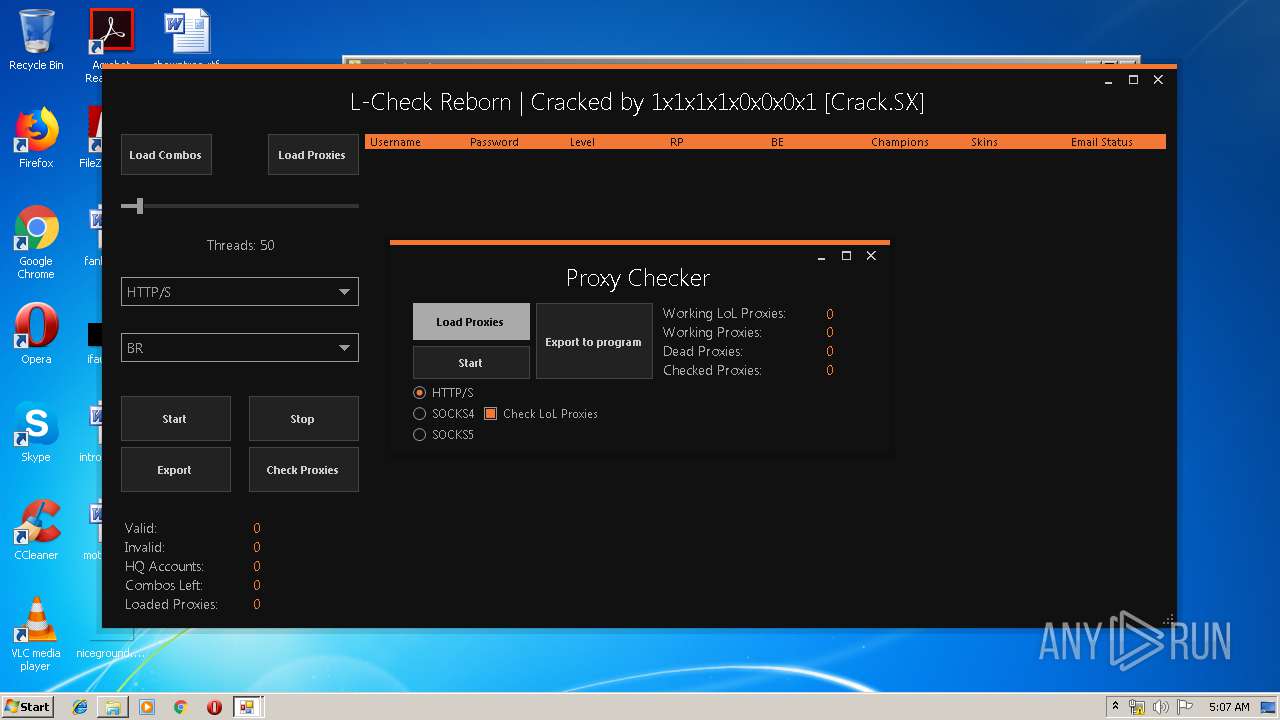This screenshot has width=1280, height=720.
Task: Click the Dead Proxies label
Action: 703,352
